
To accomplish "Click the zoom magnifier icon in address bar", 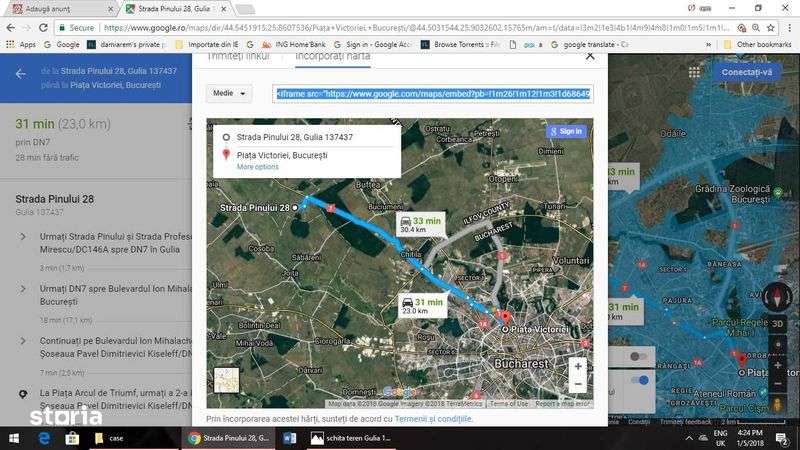I will click(x=756, y=28).
